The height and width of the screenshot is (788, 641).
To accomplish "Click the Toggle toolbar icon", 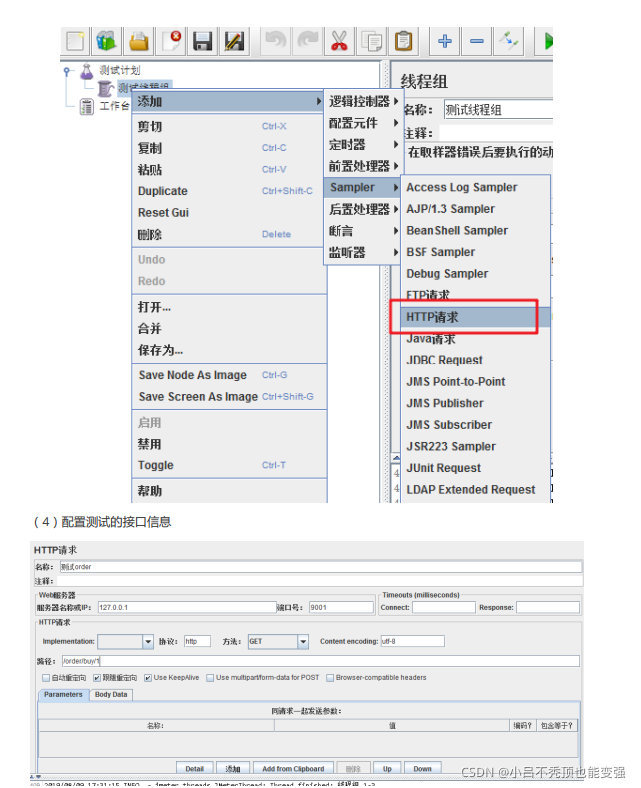I will click(509, 41).
